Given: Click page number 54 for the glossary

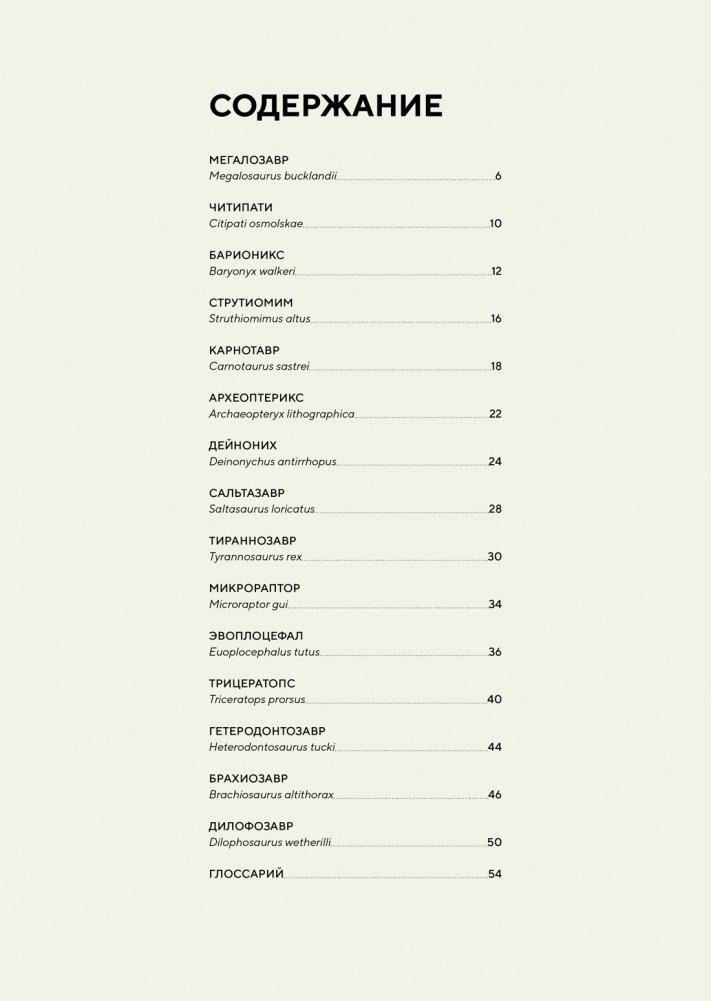Looking at the screenshot, I should [x=494, y=875].
